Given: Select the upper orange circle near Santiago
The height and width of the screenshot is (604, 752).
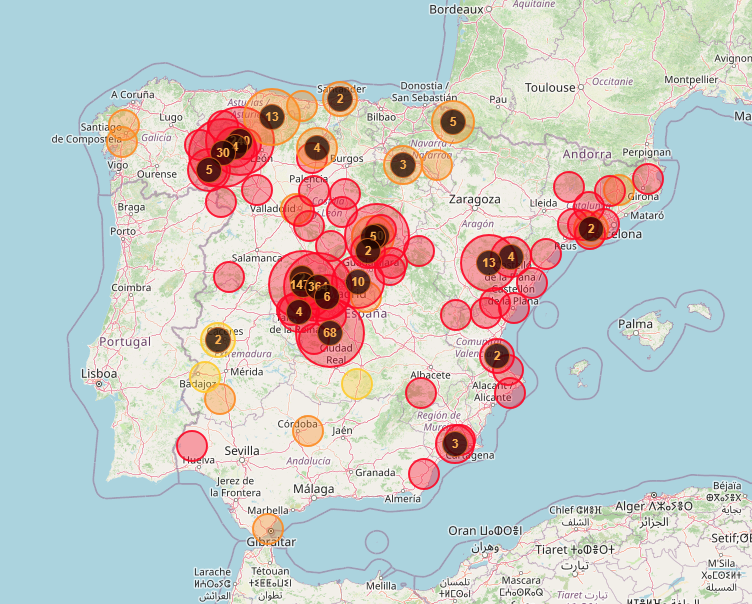Looking at the screenshot, I should point(124,125).
